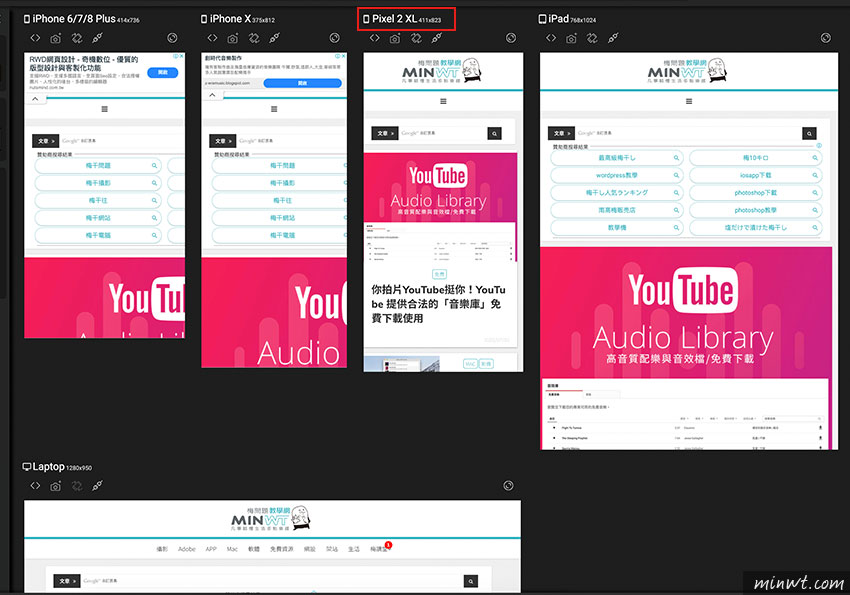Click the plug icon above the iPad preview
850x595 pixels.
613,38
